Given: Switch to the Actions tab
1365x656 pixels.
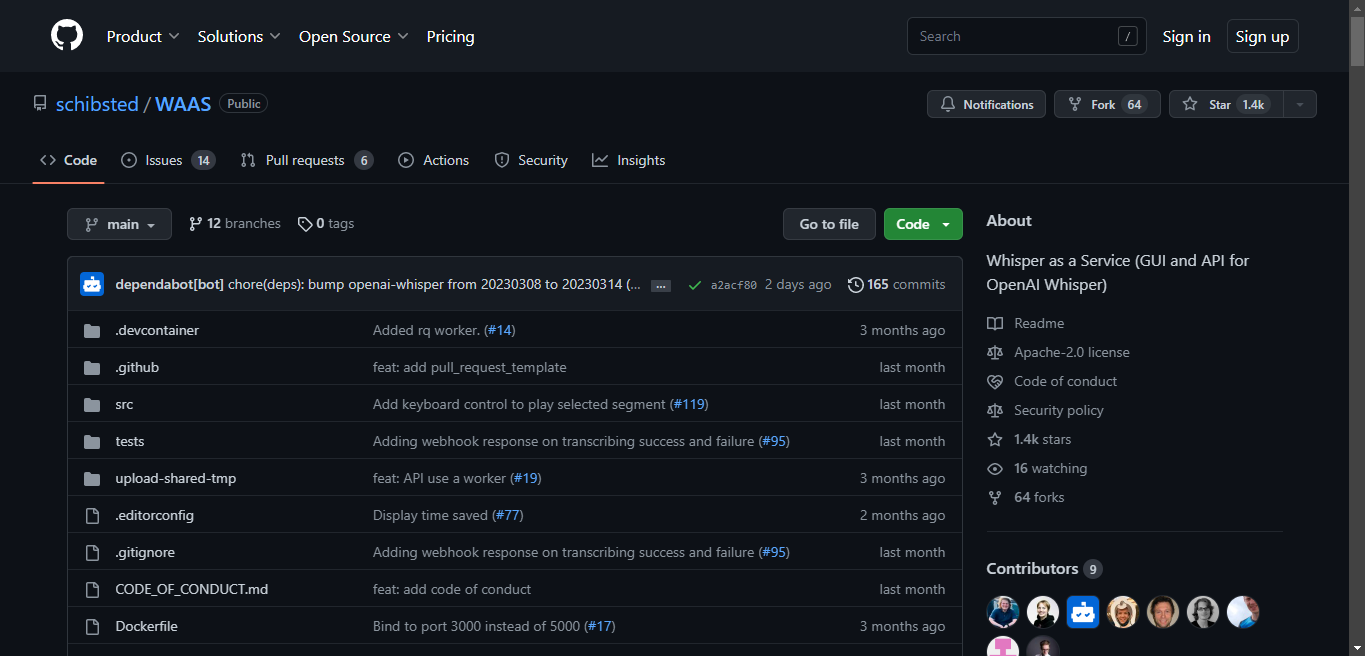Looking at the screenshot, I should 433,160.
